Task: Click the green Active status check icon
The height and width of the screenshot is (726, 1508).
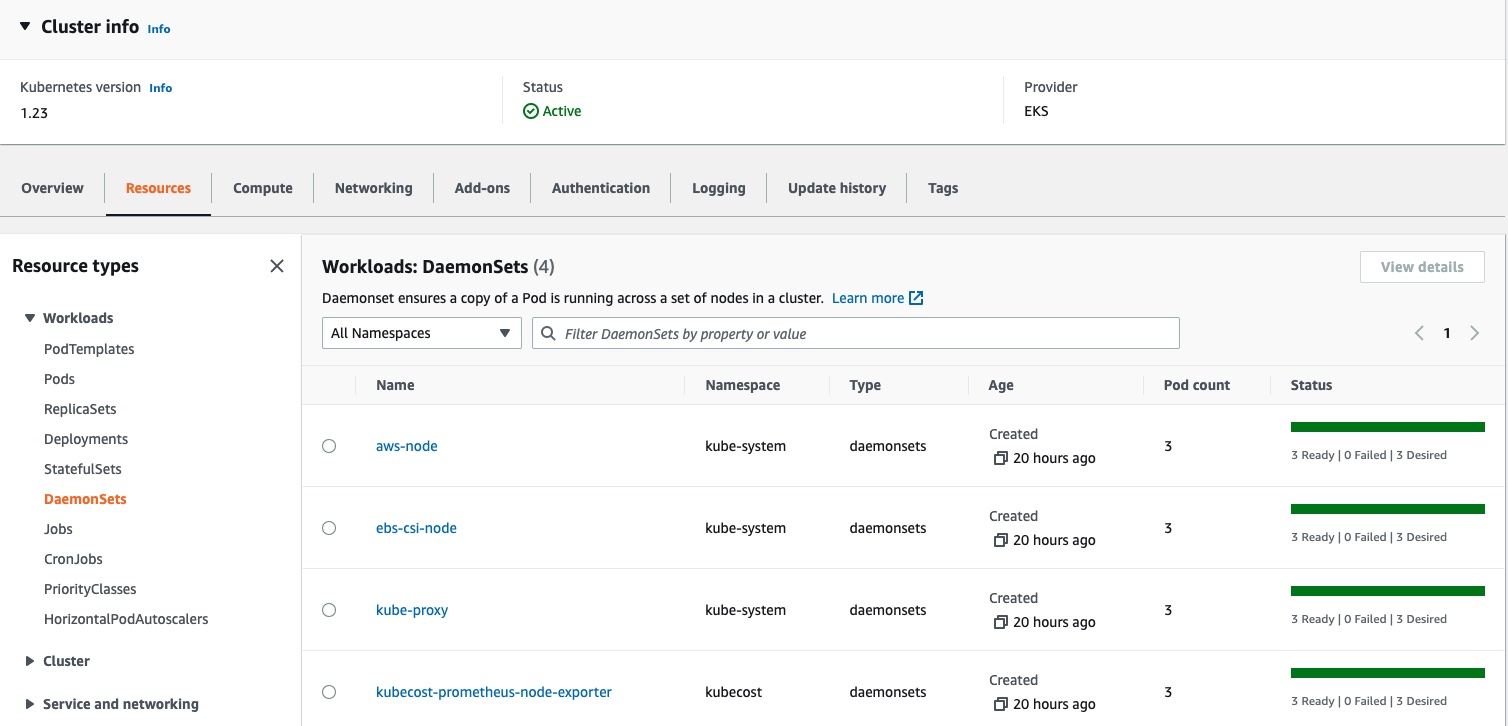Action: 531,111
